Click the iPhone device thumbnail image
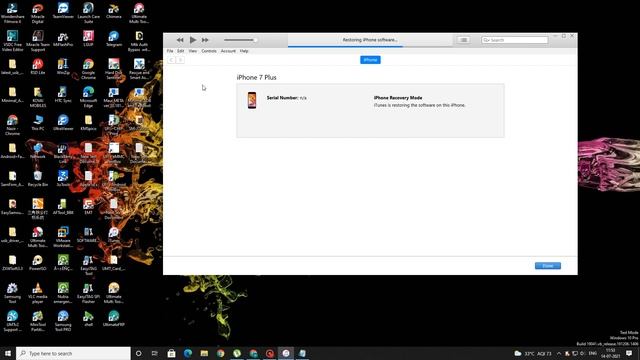Screen dimensions: 640x360 tap(252, 100)
